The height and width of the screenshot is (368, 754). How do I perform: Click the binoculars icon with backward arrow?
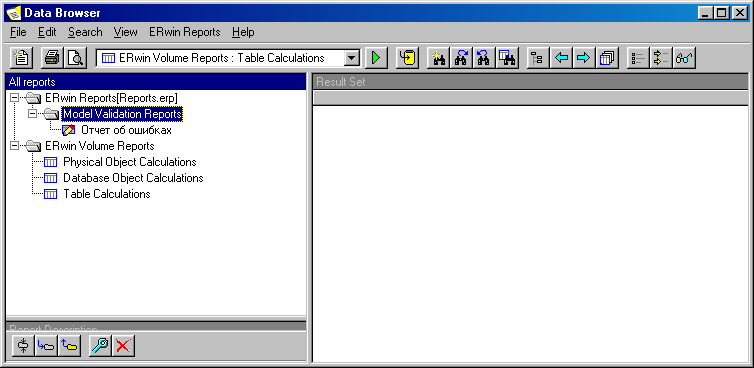click(x=485, y=58)
